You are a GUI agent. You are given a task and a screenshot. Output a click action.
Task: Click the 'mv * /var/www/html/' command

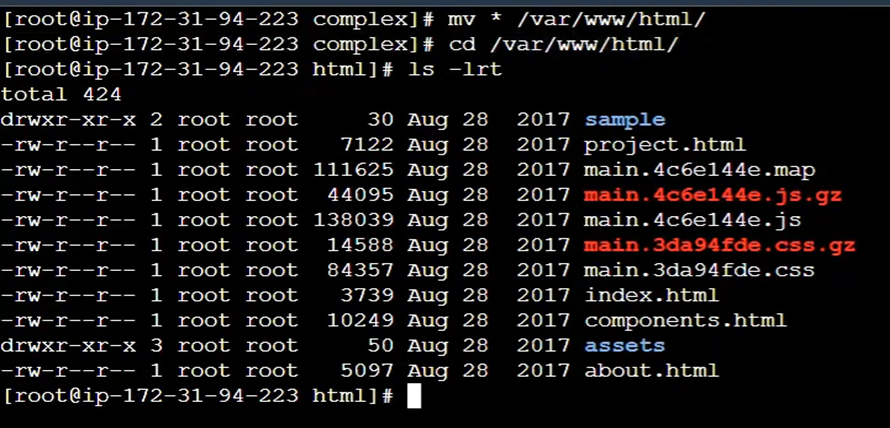click(x=576, y=20)
